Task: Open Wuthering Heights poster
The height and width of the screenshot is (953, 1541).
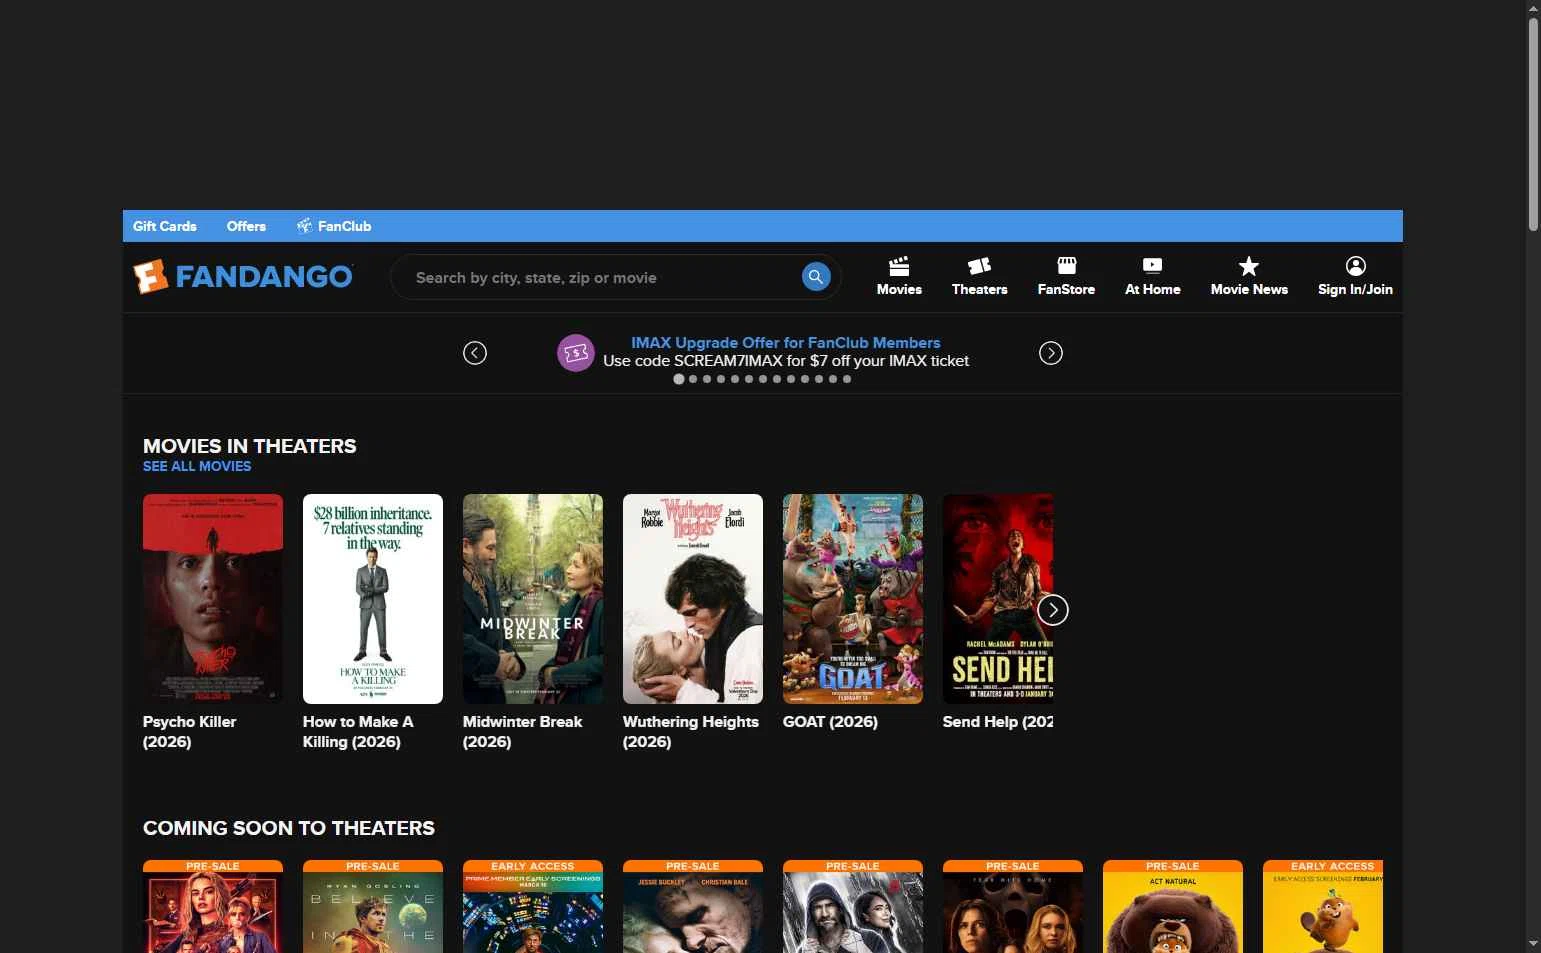Action: click(x=693, y=599)
